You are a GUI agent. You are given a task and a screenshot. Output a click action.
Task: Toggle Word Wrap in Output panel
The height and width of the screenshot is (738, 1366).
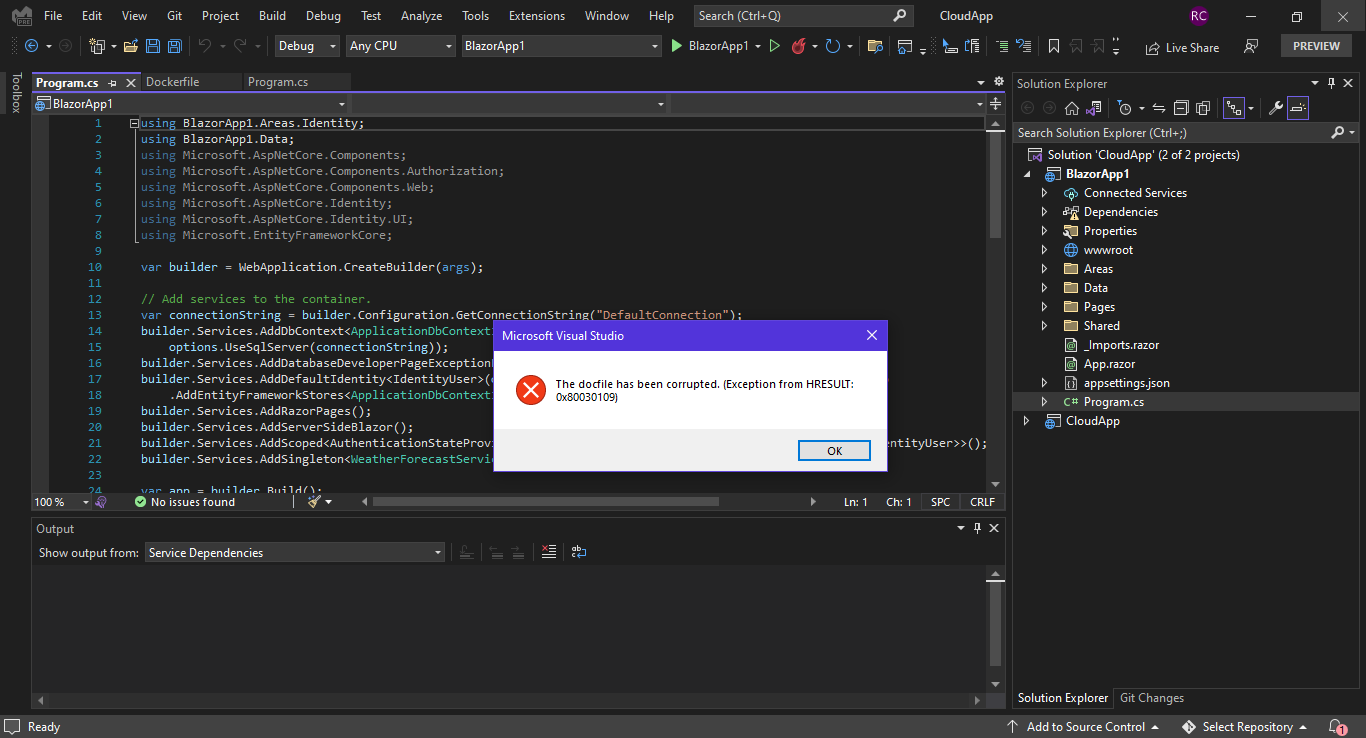pos(579,552)
